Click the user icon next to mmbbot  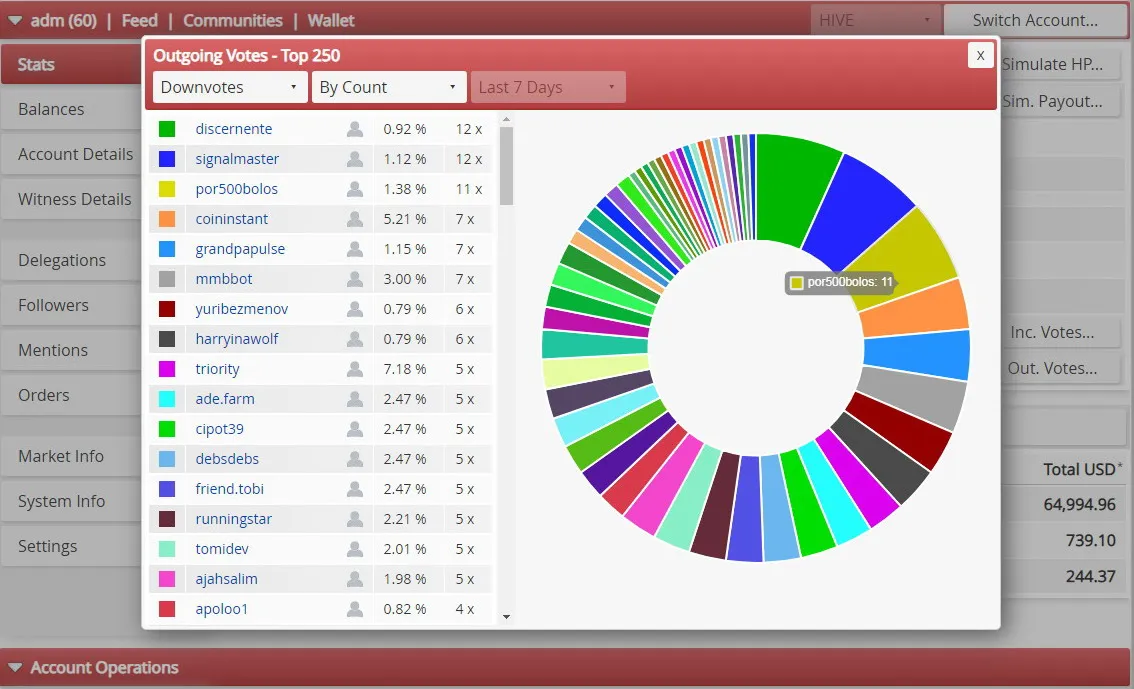[x=354, y=278]
